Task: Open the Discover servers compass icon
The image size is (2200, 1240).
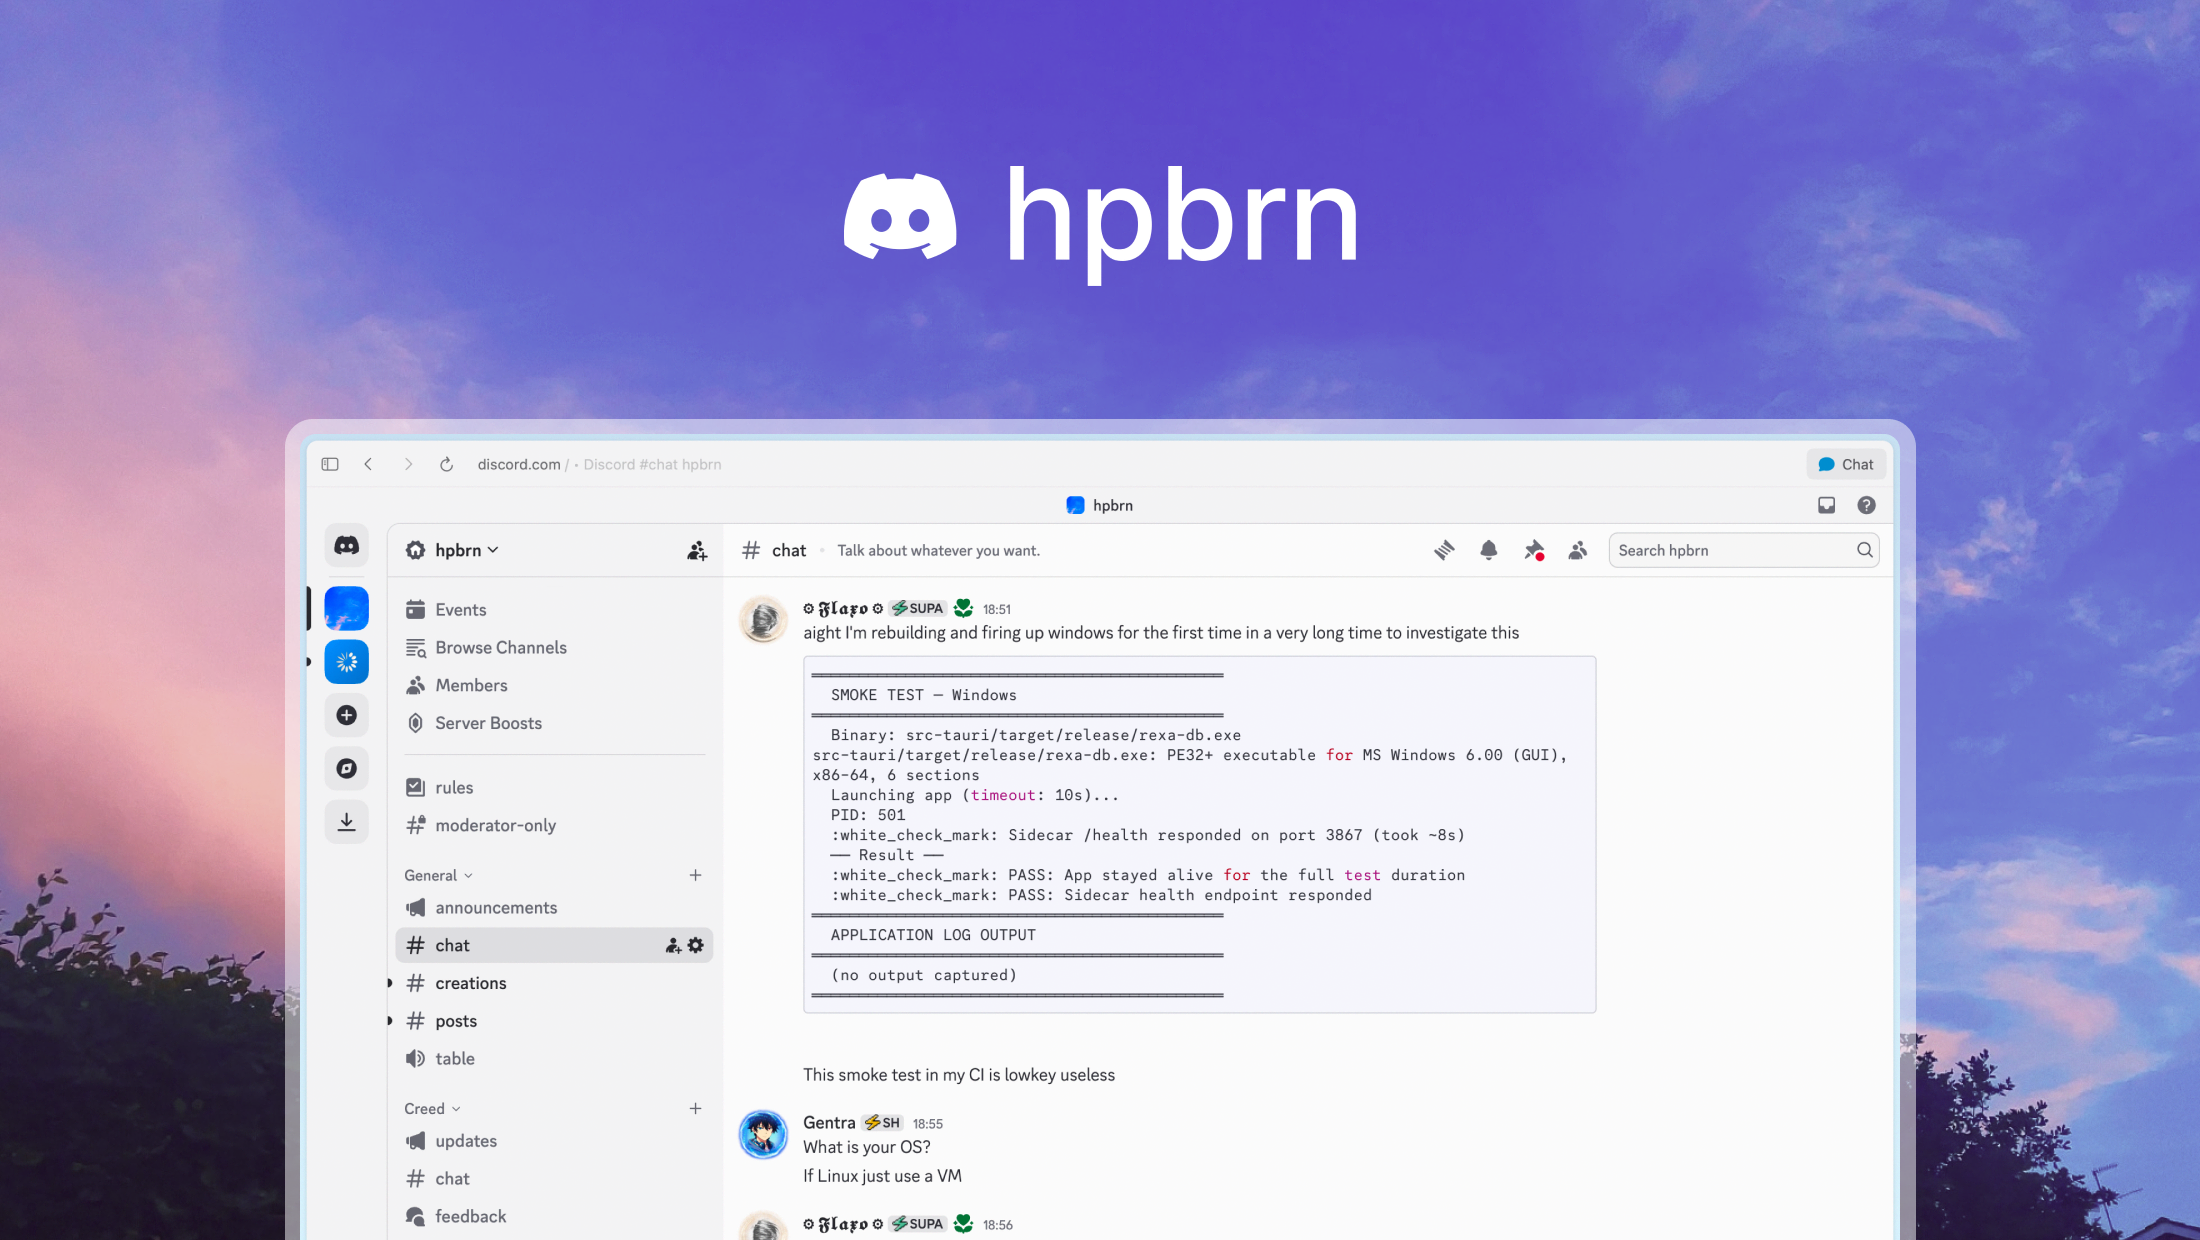Action: click(346, 768)
